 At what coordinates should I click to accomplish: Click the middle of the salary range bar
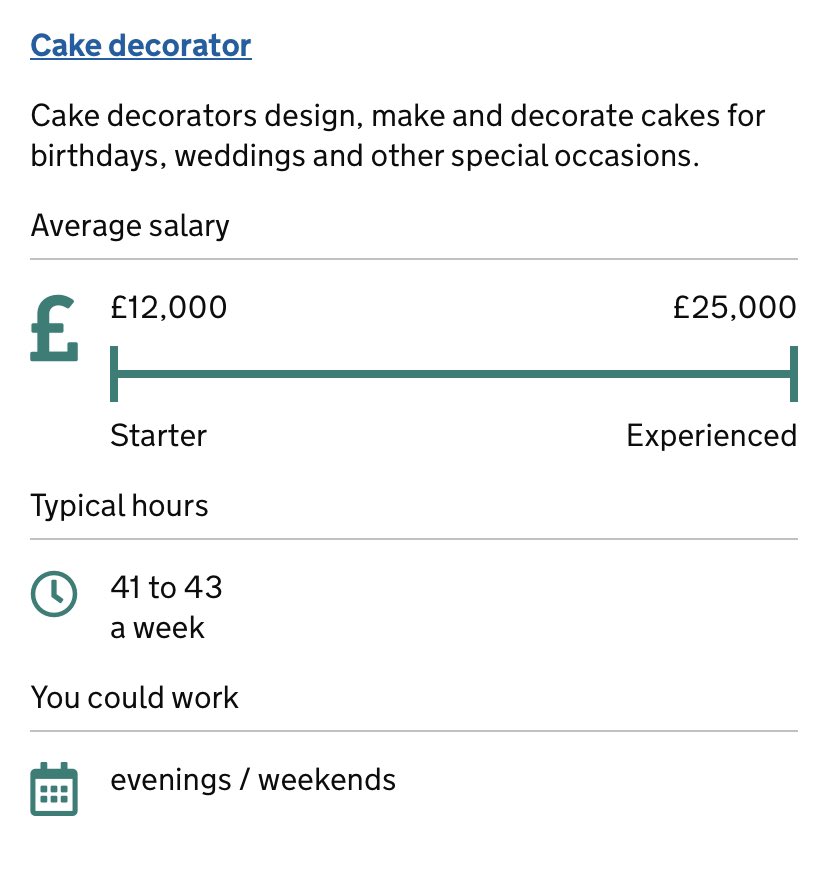(x=454, y=374)
